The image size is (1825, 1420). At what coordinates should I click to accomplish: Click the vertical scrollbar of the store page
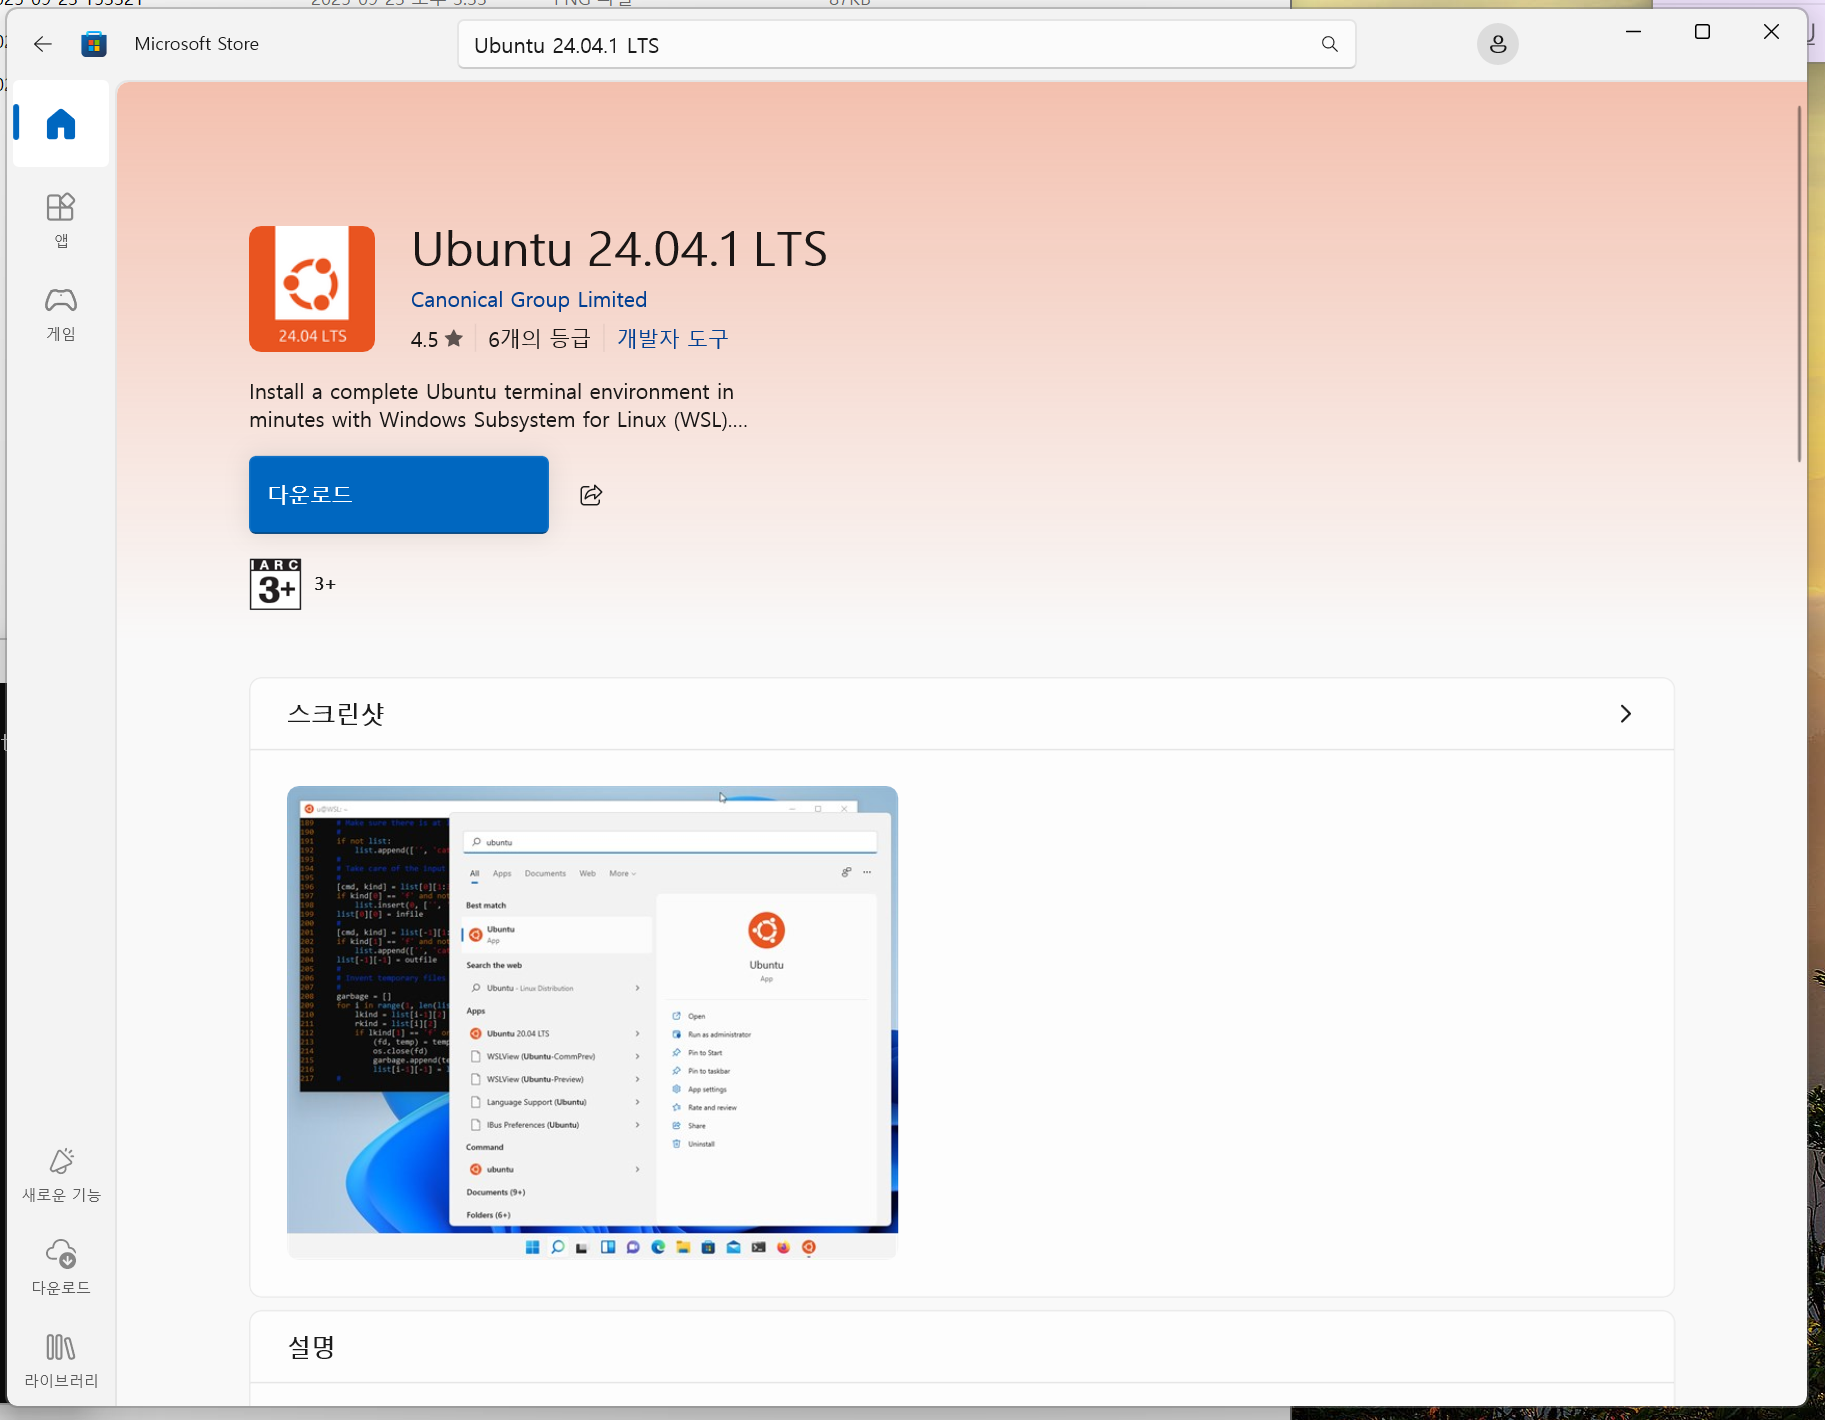tap(1798, 283)
